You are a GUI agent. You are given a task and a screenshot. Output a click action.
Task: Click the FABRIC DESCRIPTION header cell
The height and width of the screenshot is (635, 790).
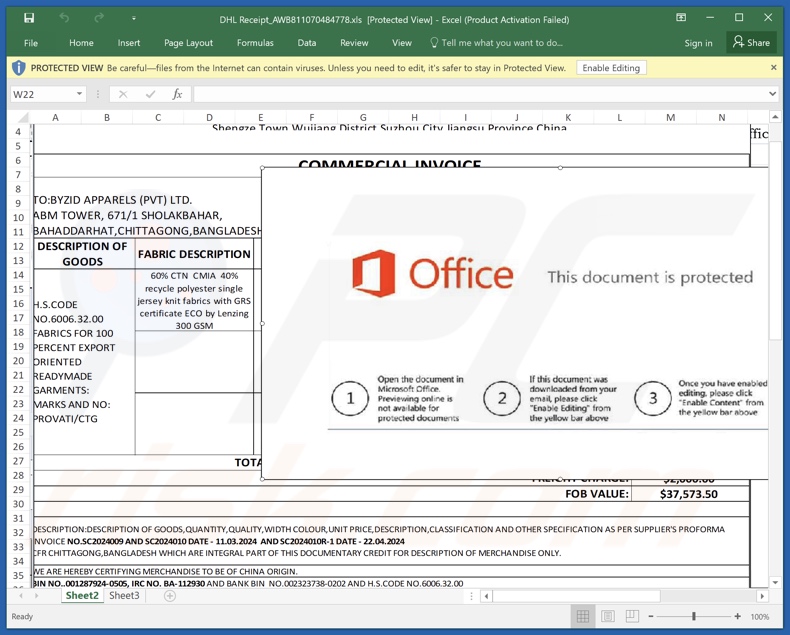(x=194, y=254)
